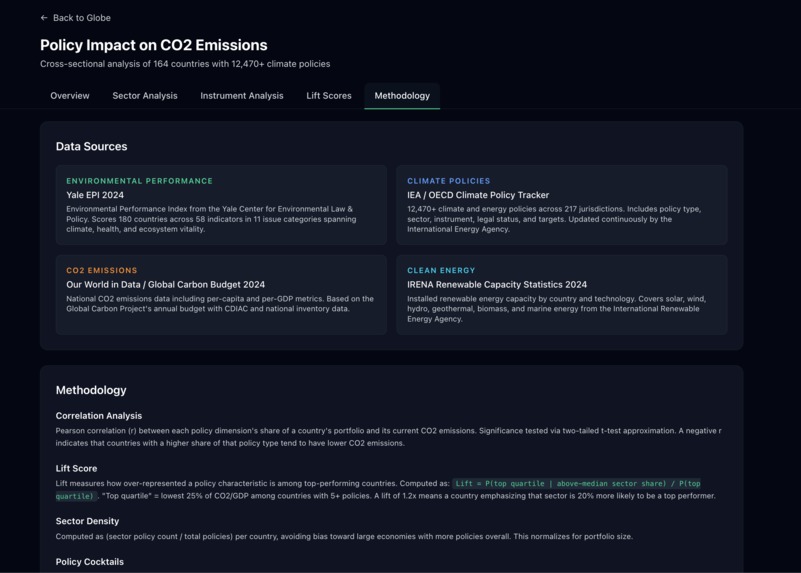Click IEA / OECD Climate Policy Tracker title
801x573 pixels.
478,195
